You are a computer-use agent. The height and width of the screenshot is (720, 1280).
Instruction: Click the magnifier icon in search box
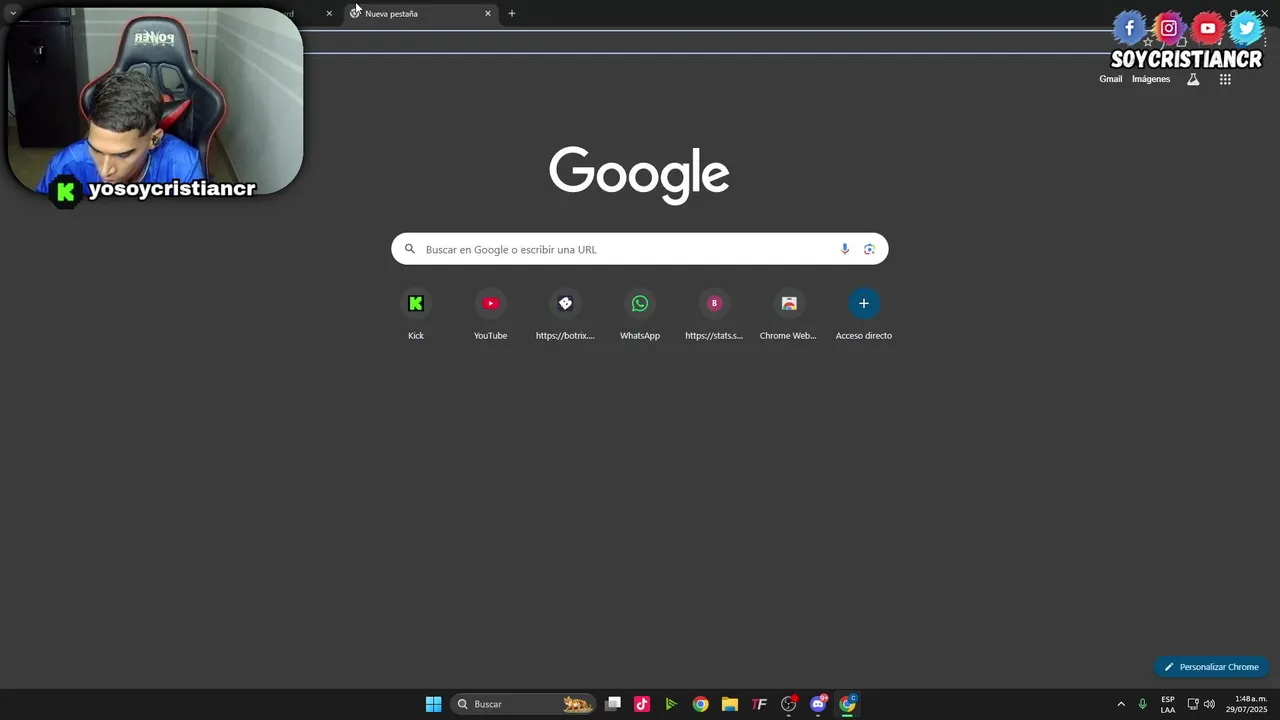(x=409, y=249)
